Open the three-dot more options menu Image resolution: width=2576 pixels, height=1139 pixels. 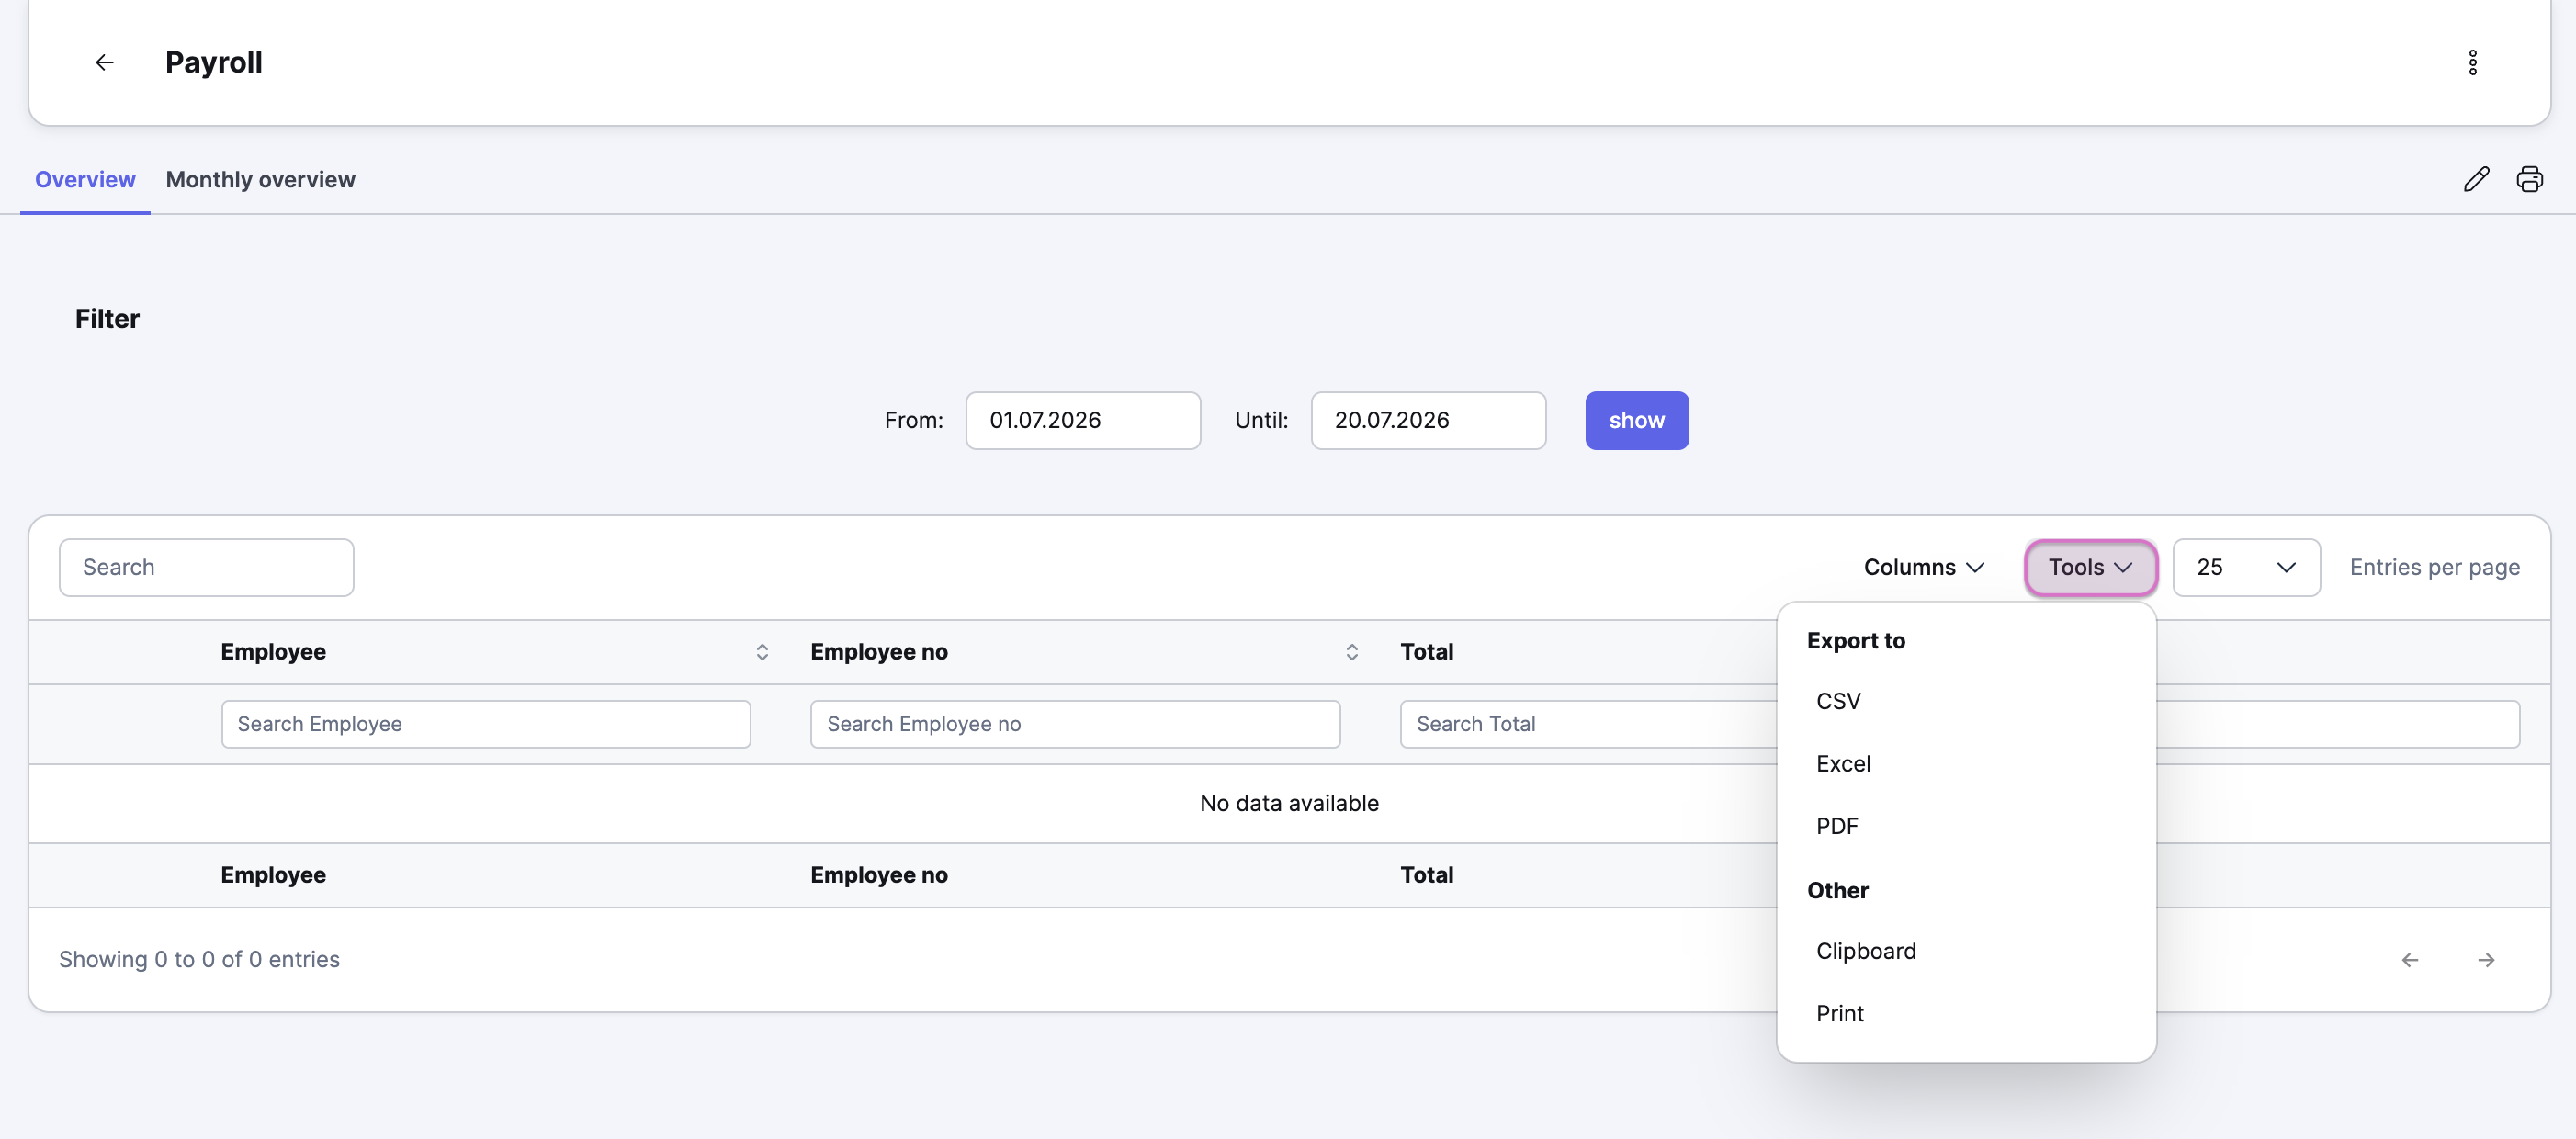[x=2472, y=62]
